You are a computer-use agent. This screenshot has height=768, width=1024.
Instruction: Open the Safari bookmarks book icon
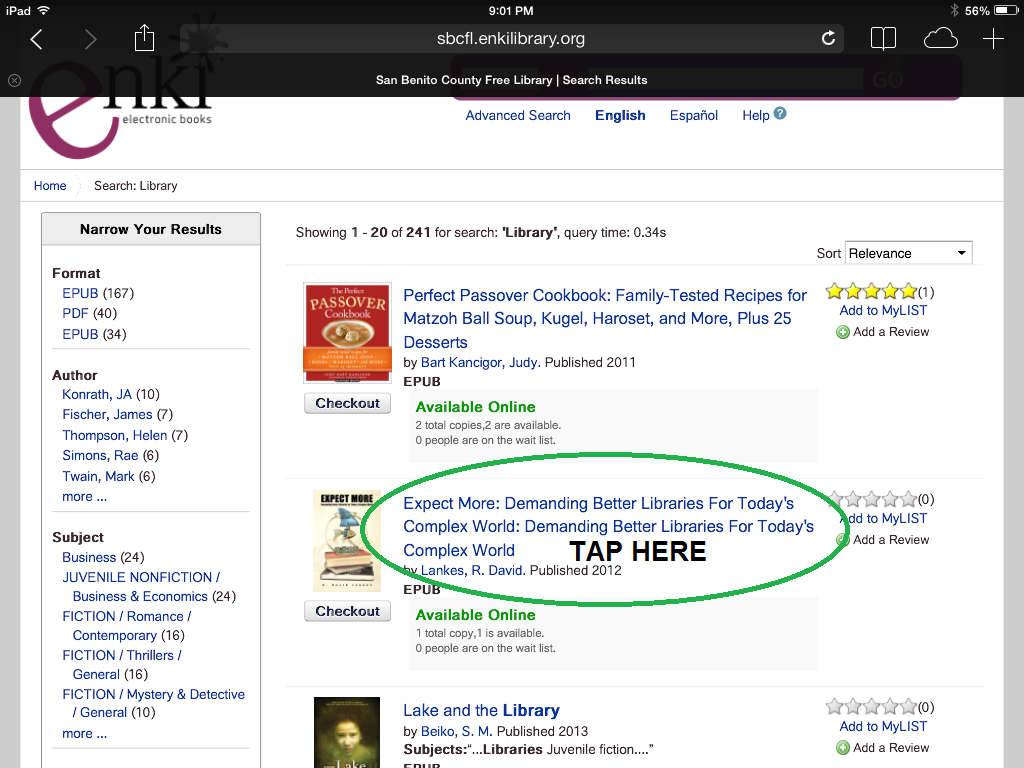[x=883, y=39]
